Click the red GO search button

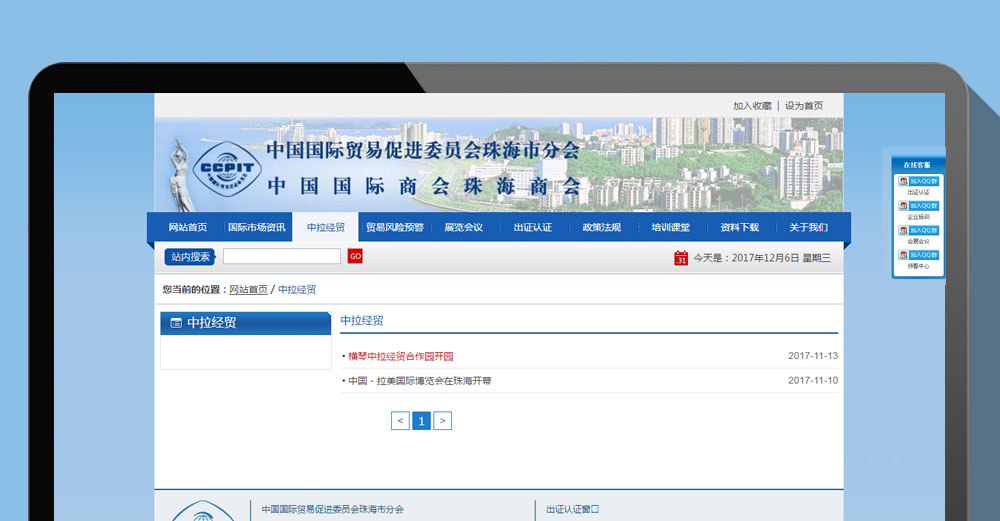tap(355, 256)
